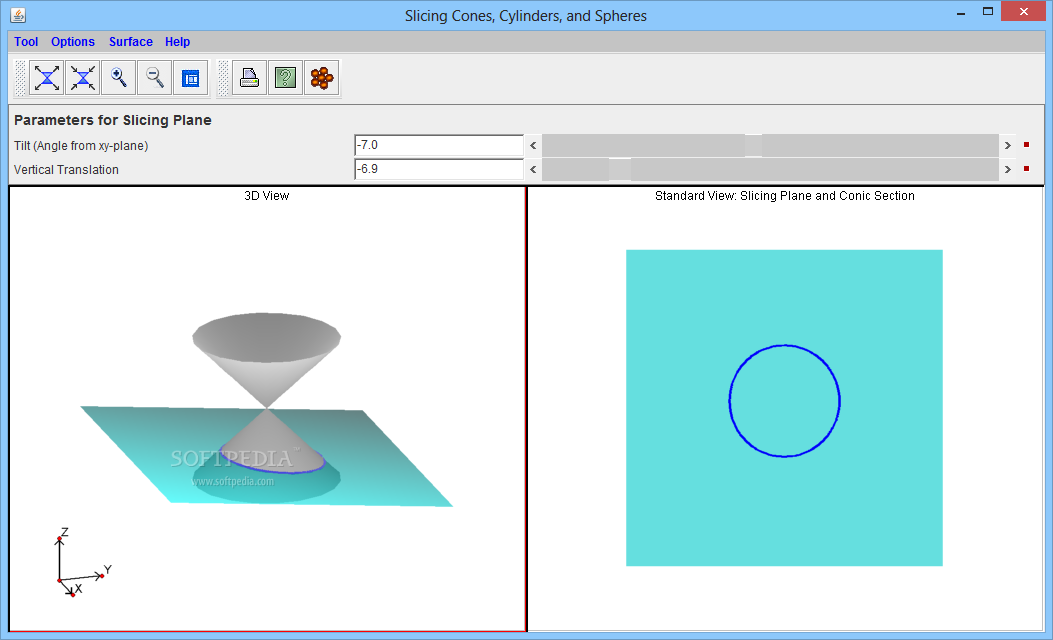This screenshot has width=1053, height=640.
Task: Open the Tool menu
Action: pyautogui.click(x=26, y=42)
